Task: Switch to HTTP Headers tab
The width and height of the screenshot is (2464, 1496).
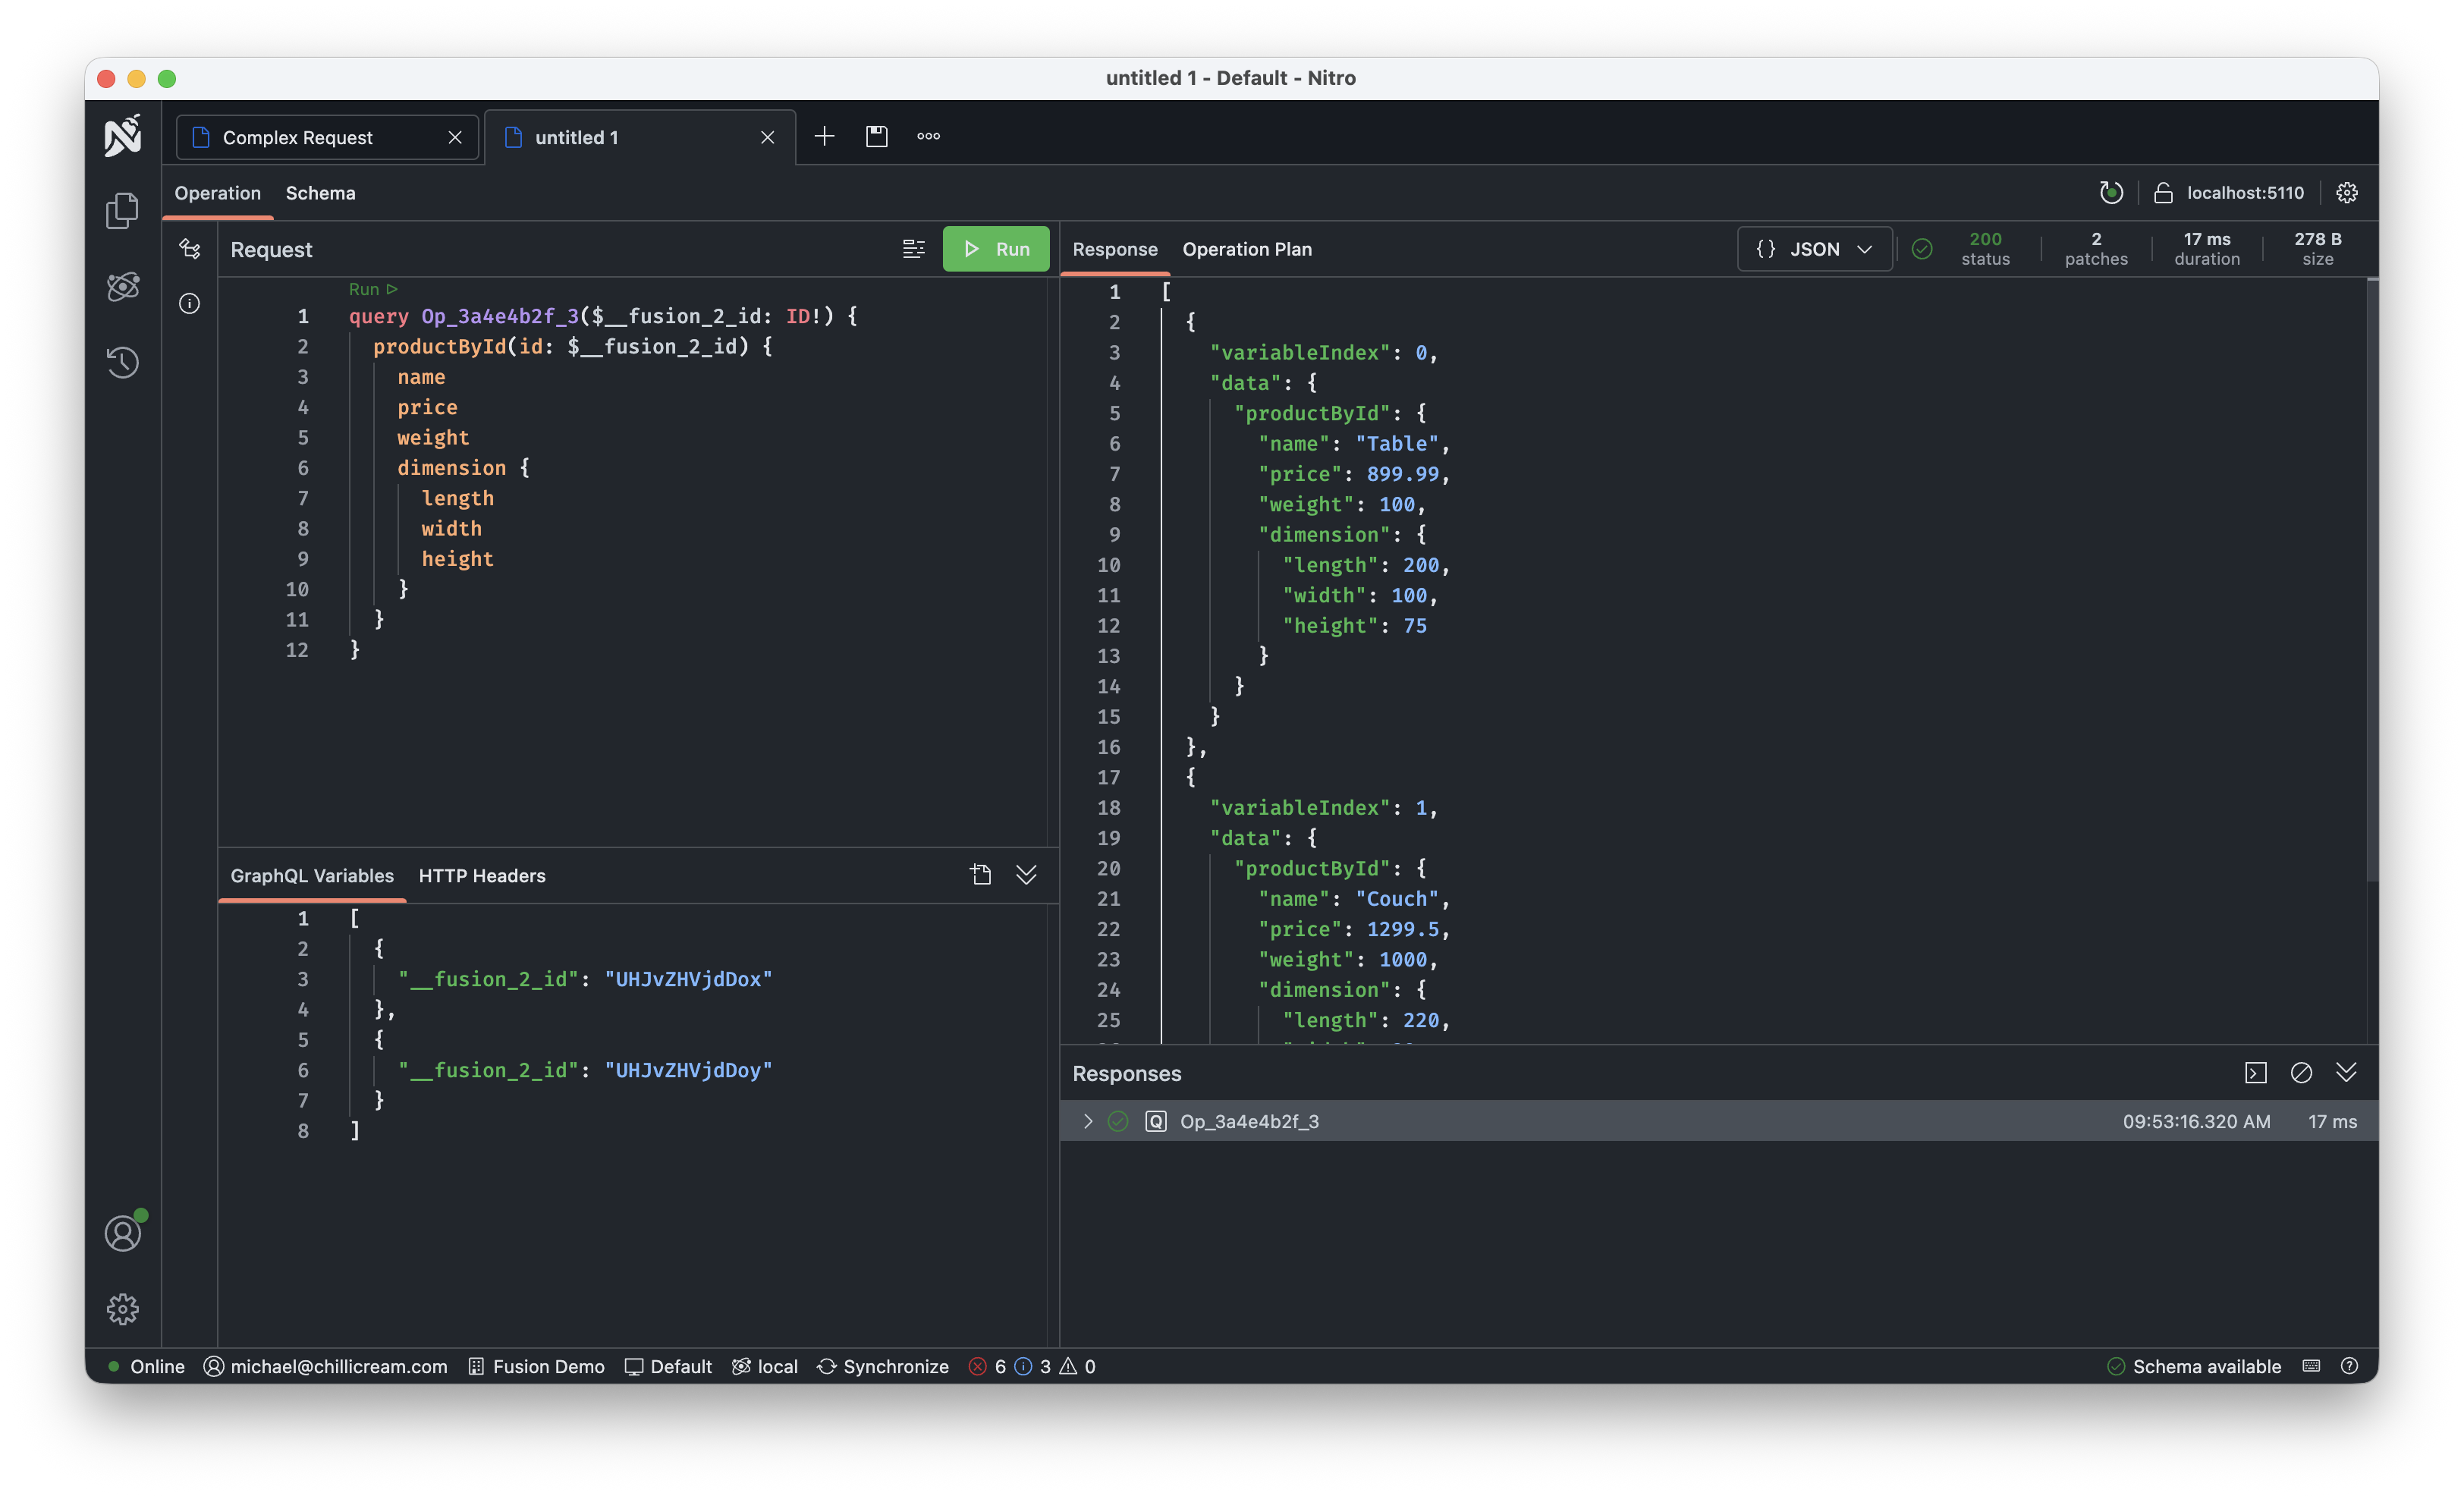Action: pyautogui.click(x=482, y=875)
